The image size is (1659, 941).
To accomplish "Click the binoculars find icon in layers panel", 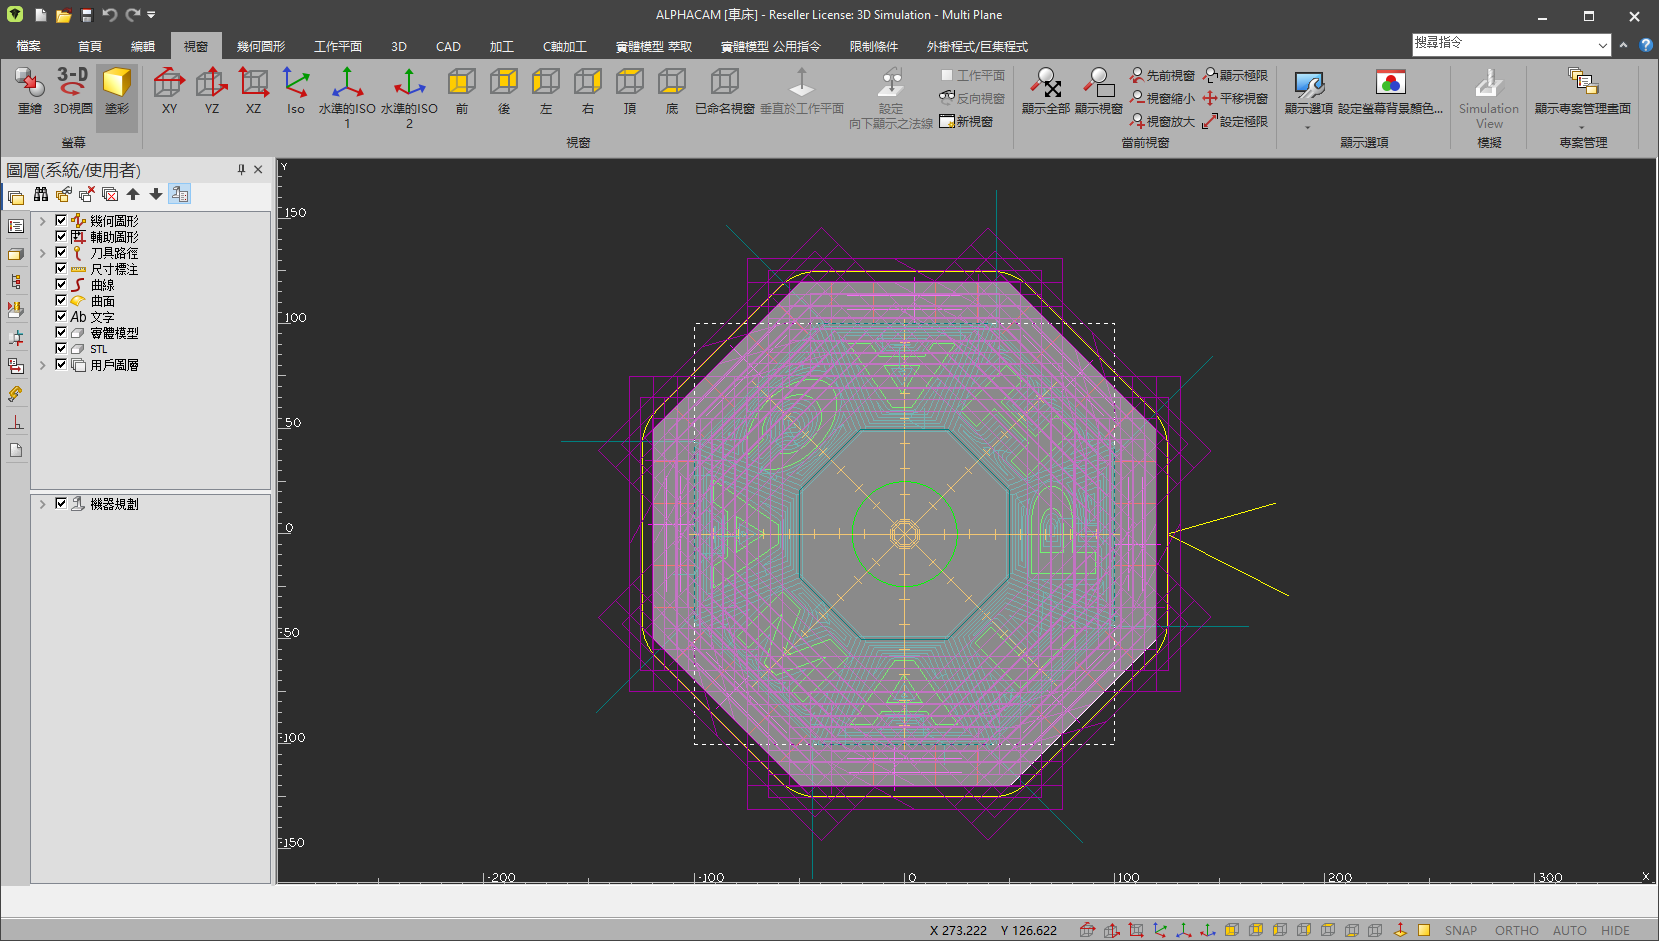I will pos(41,194).
